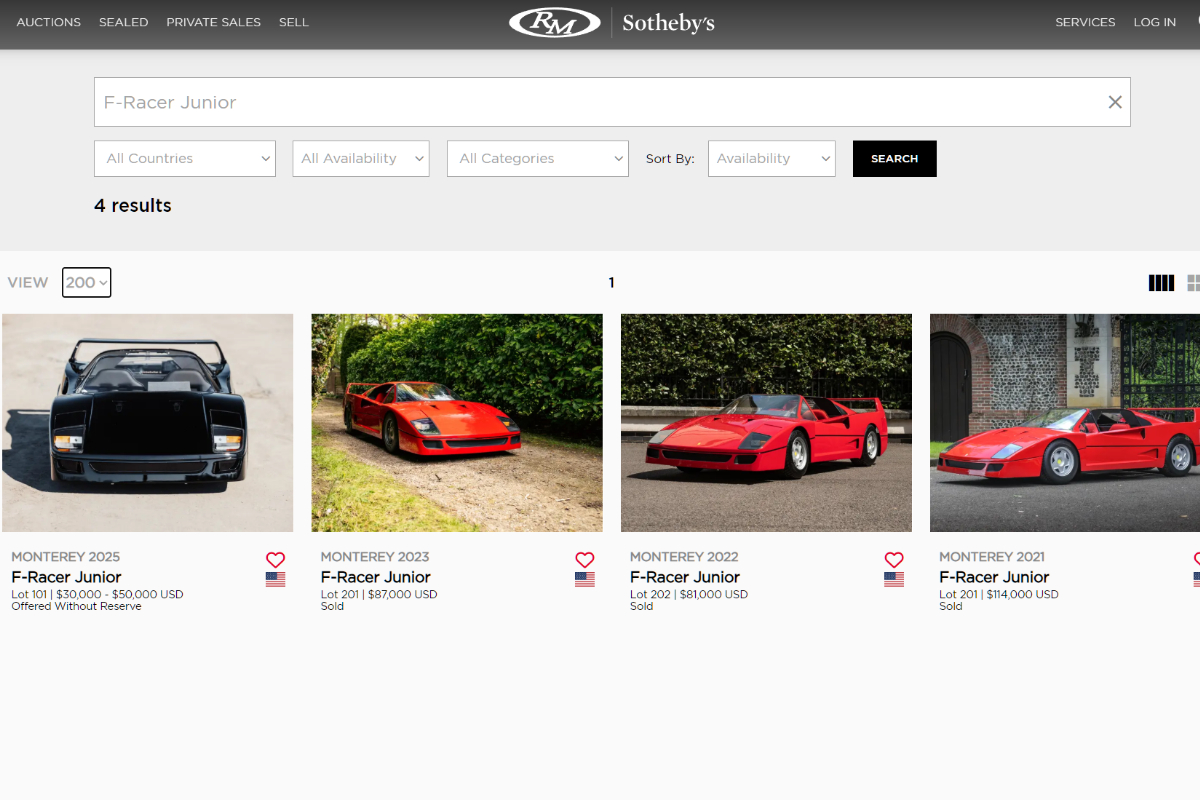Viewport: 1200px width, 800px height.
Task: Click the Lot 202 $81,000 USD text
Action: pyautogui.click(x=689, y=594)
